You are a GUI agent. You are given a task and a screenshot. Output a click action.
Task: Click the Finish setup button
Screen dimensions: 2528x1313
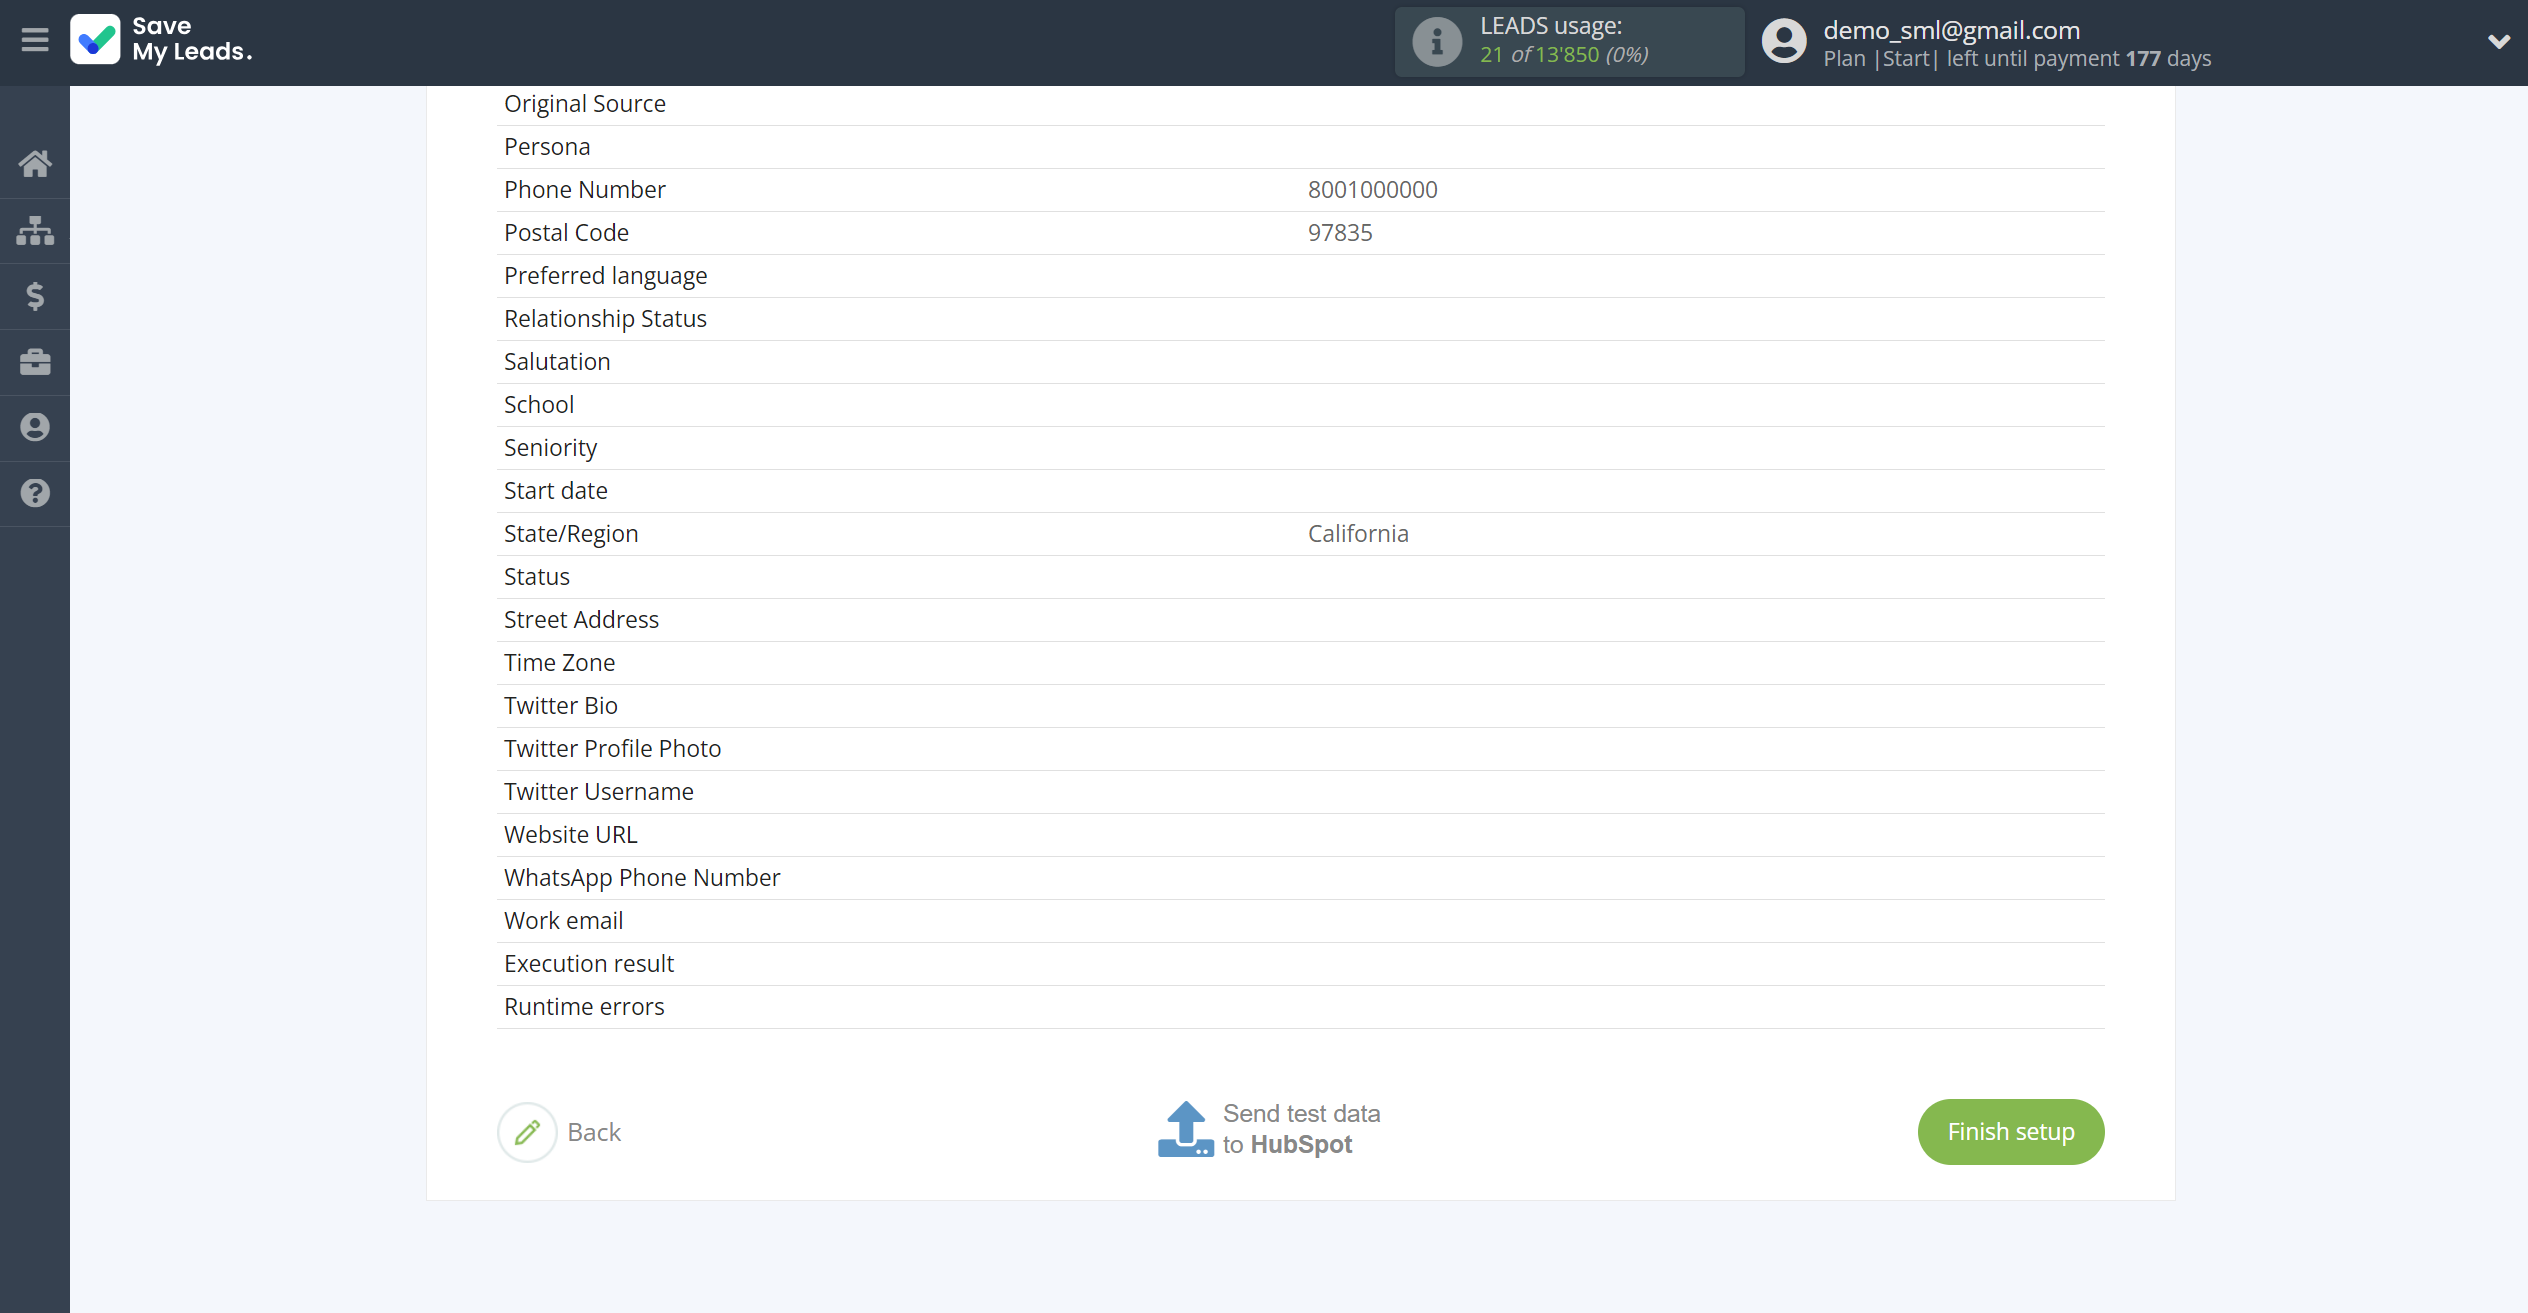(2011, 1132)
